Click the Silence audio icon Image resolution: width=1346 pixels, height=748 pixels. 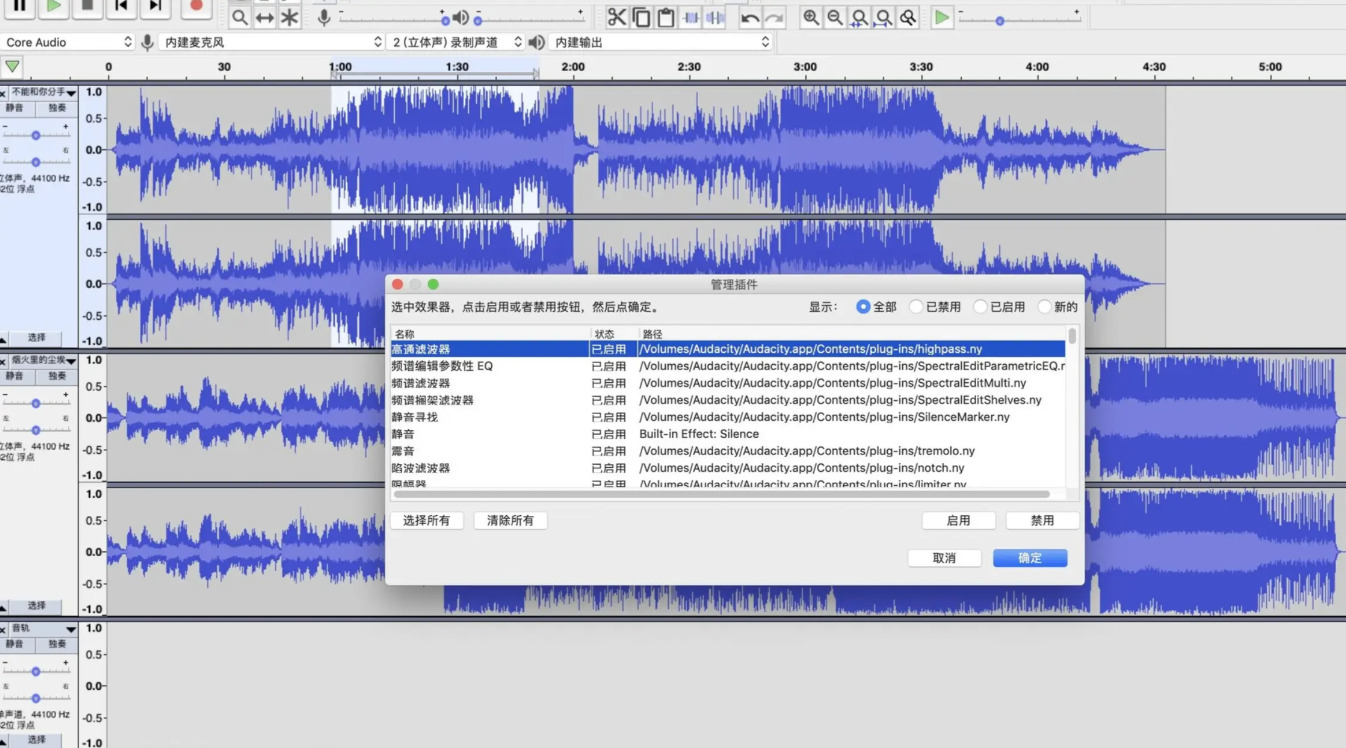(x=714, y=17)
